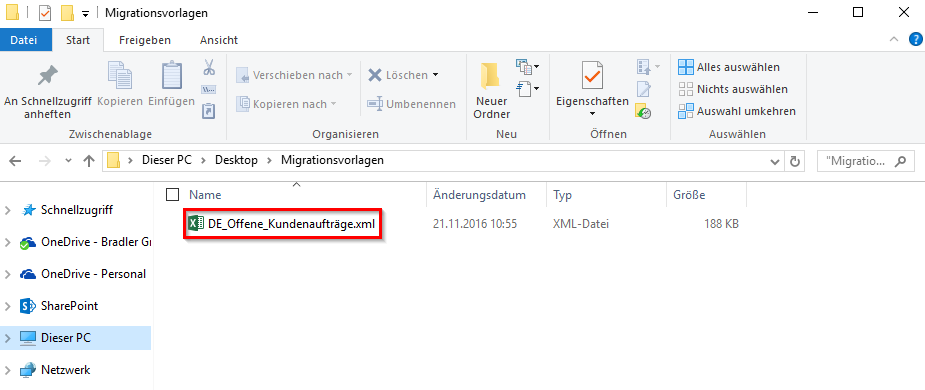The height and width of the screenshot is (390, 925).
Task: Tick the select-all checkbox in the header
Action: click(172, 194)
